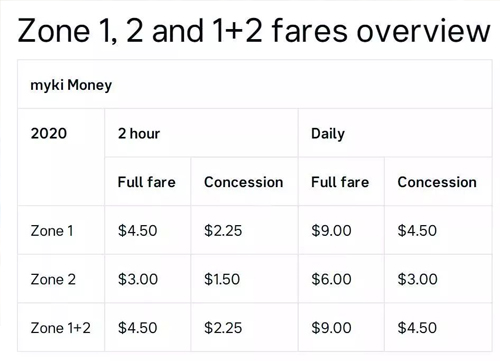
Task: Select the 'myki Money' table header
Action: 71,85
